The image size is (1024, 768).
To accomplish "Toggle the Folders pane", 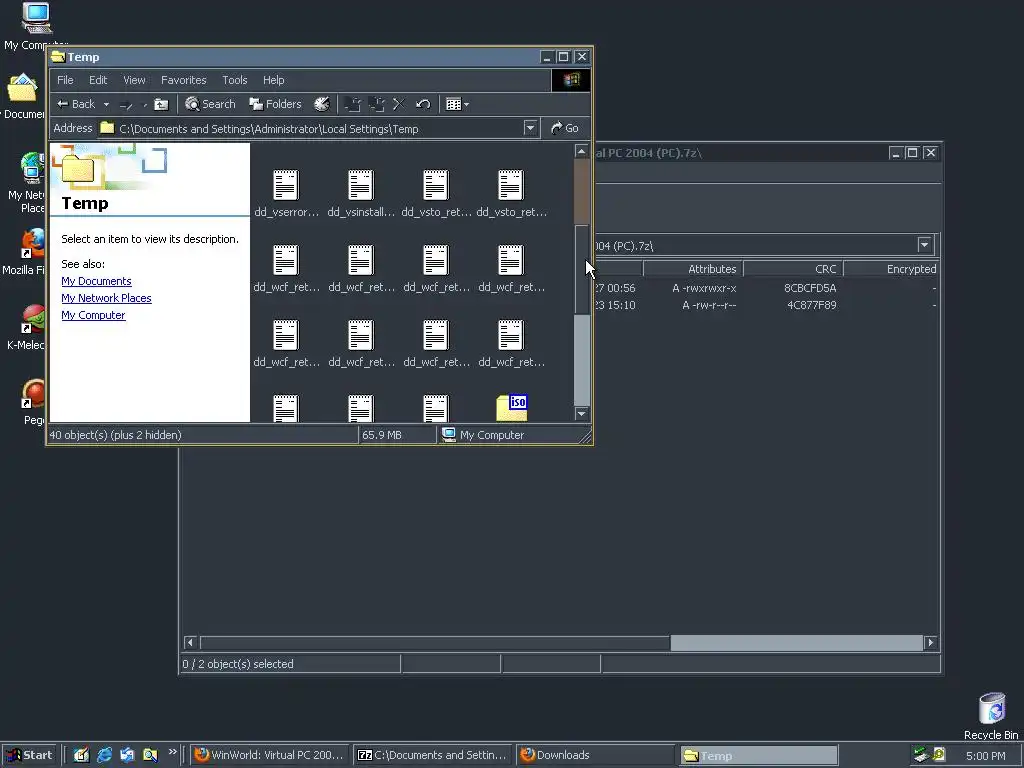I will point(275,104).
